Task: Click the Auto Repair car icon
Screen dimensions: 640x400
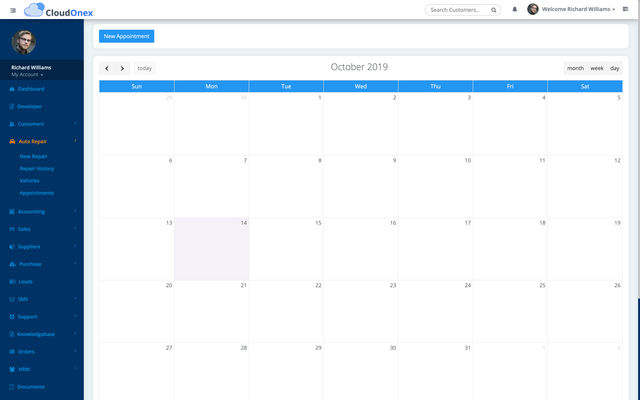Action: pyautogui.click(x=12, y=141)
